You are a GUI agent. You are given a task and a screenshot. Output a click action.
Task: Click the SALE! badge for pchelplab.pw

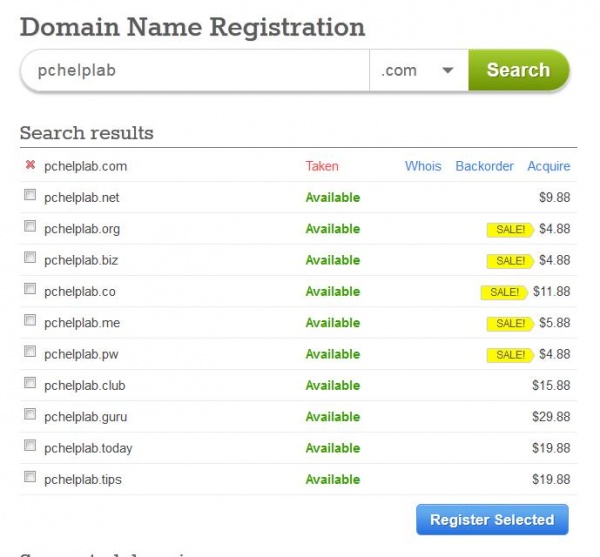[x=510, y=355]
